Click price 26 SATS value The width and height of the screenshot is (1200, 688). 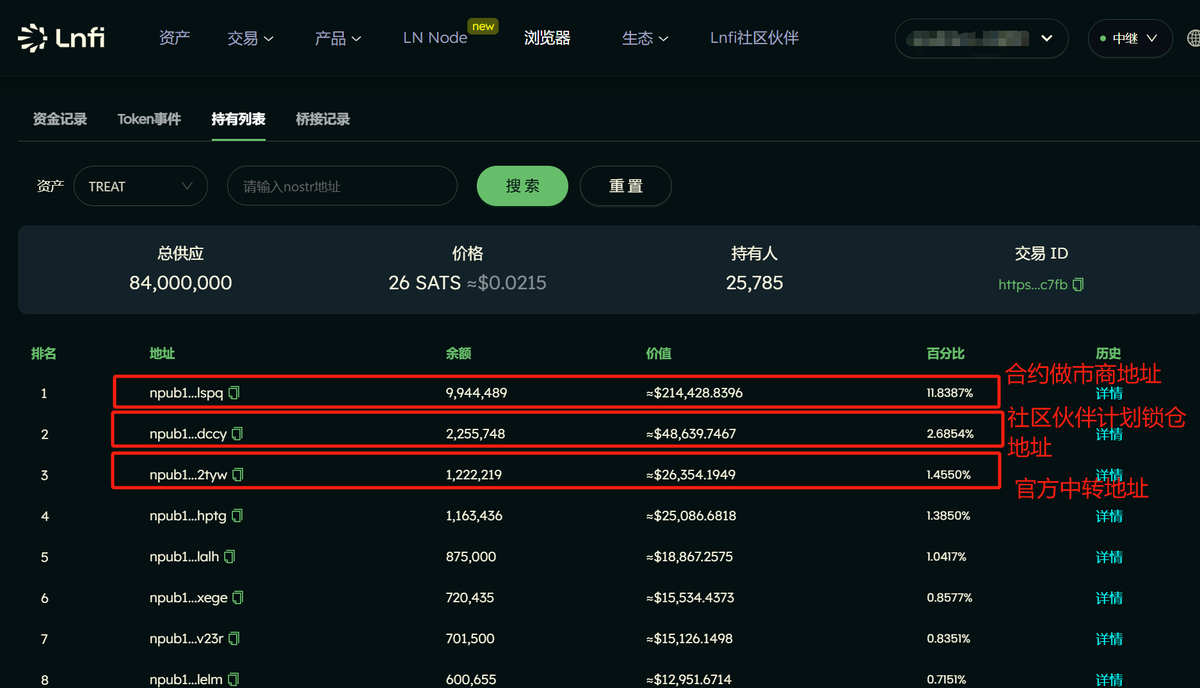pos(425,283)
